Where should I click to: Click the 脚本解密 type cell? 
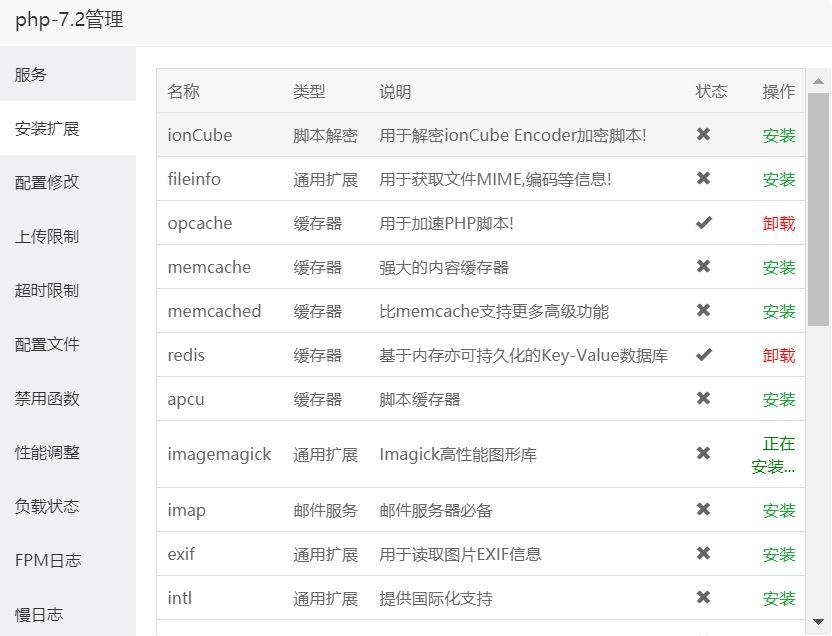coord(325,135)
